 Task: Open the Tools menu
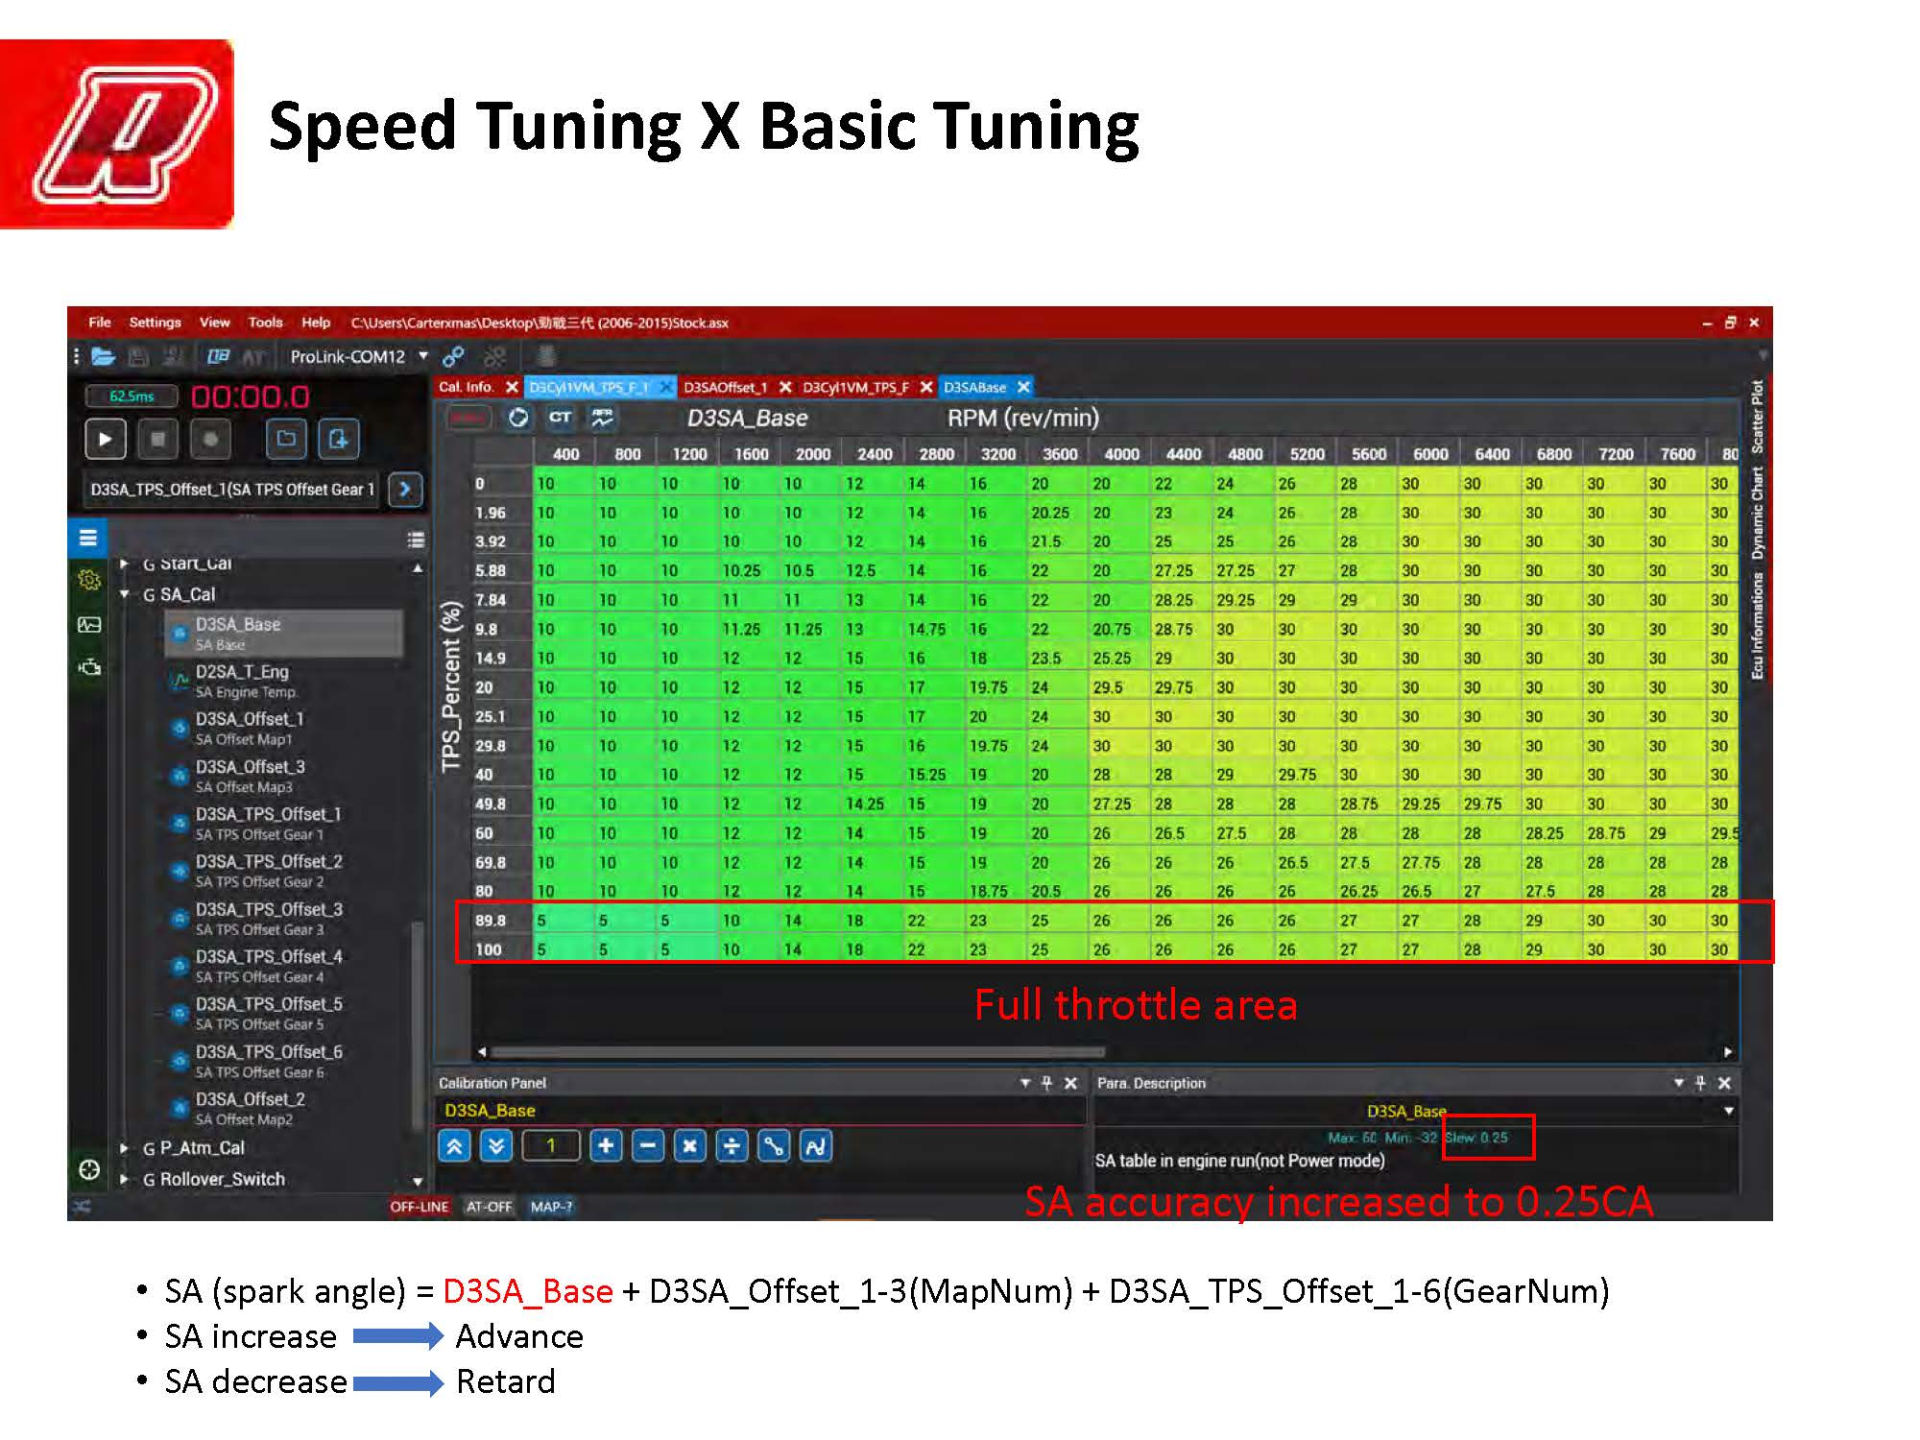(265, 322)
